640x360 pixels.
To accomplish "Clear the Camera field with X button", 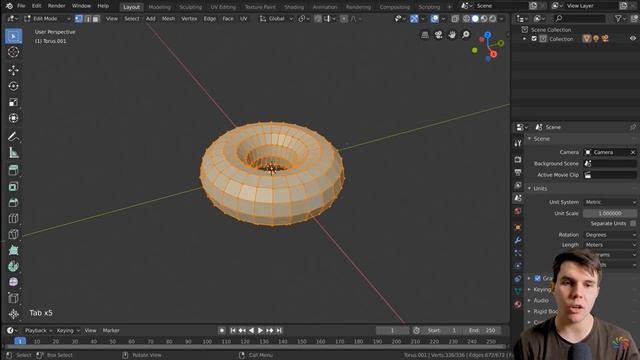I will [633, 152].
